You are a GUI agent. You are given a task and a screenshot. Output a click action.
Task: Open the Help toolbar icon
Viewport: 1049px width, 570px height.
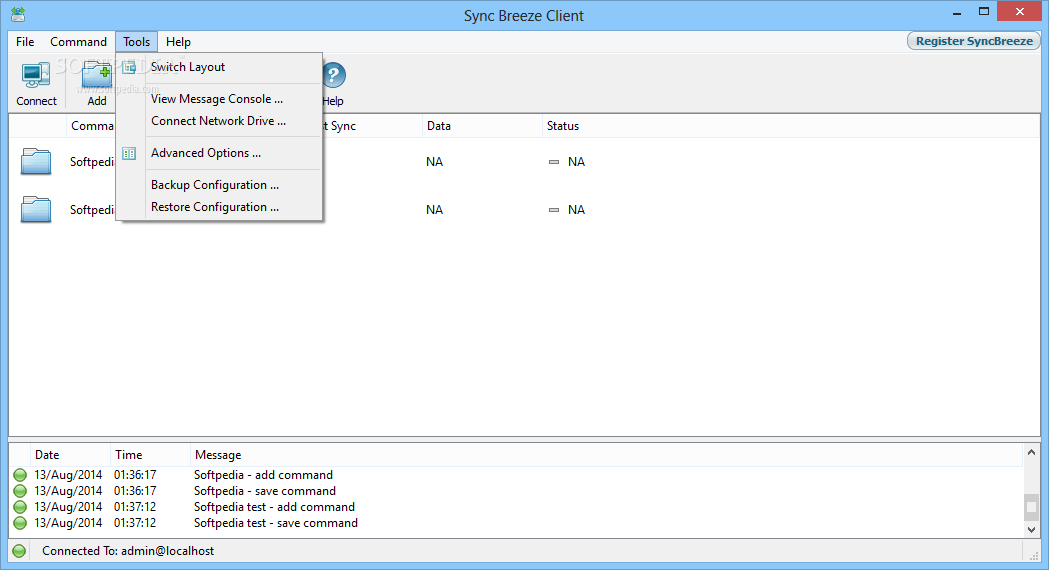pos(333,75)
